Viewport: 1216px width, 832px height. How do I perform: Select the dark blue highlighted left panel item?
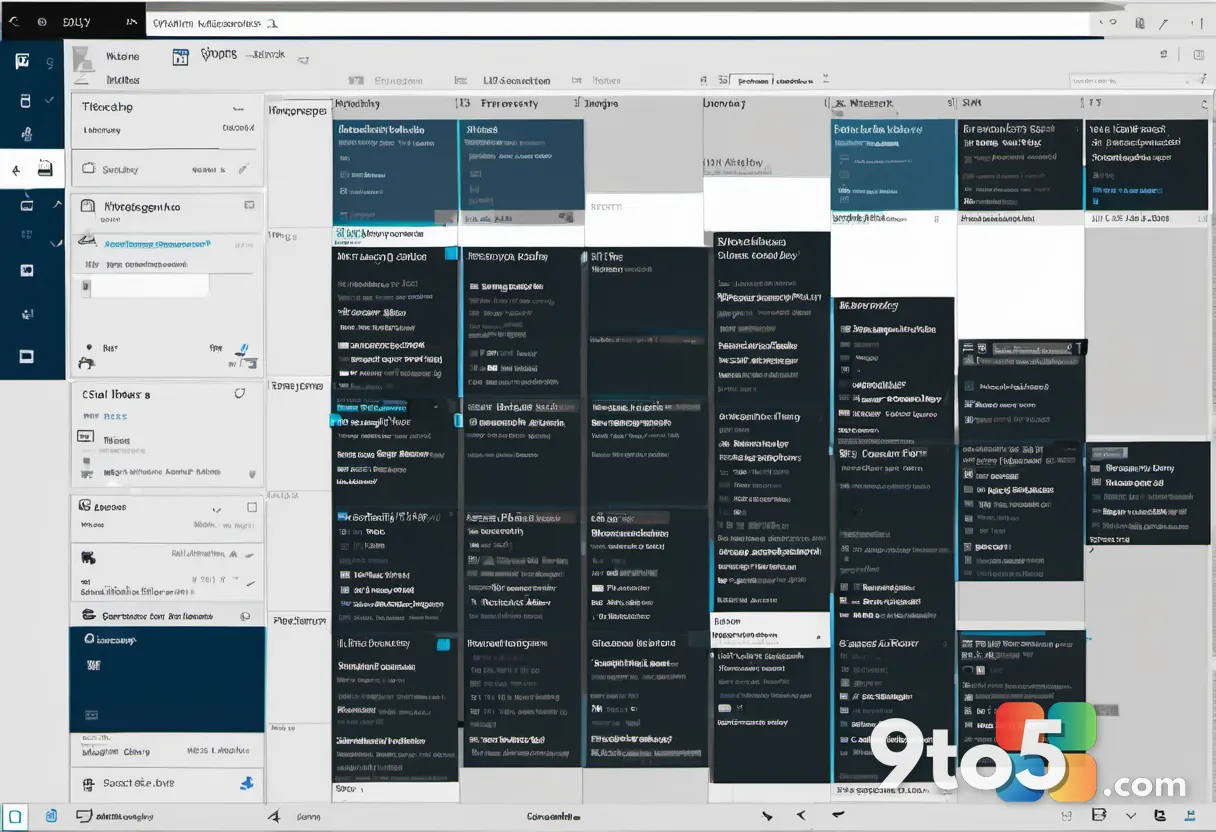[167, 679]
